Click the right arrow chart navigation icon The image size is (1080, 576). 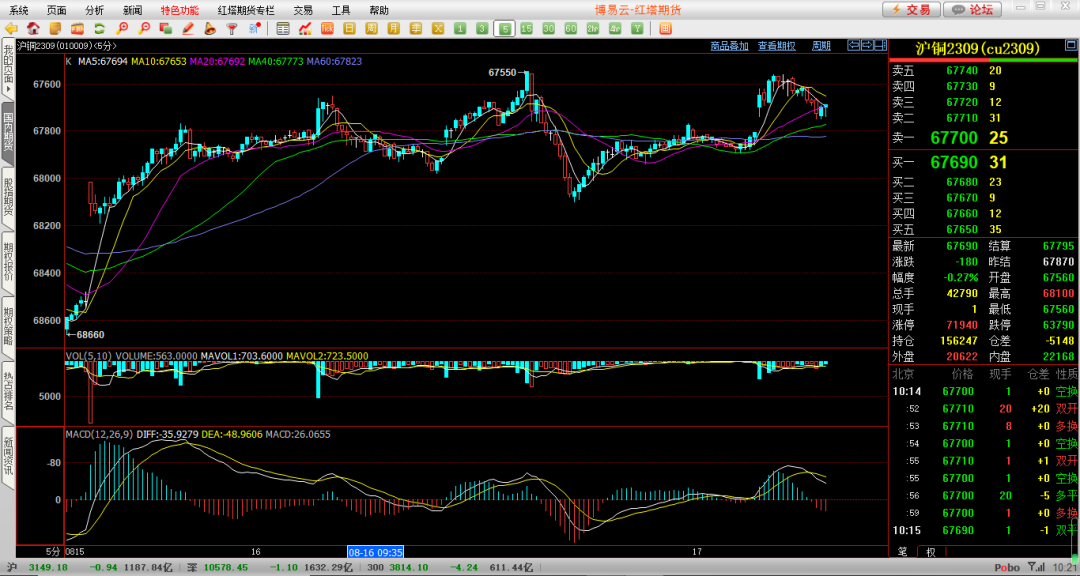point(866,45)
